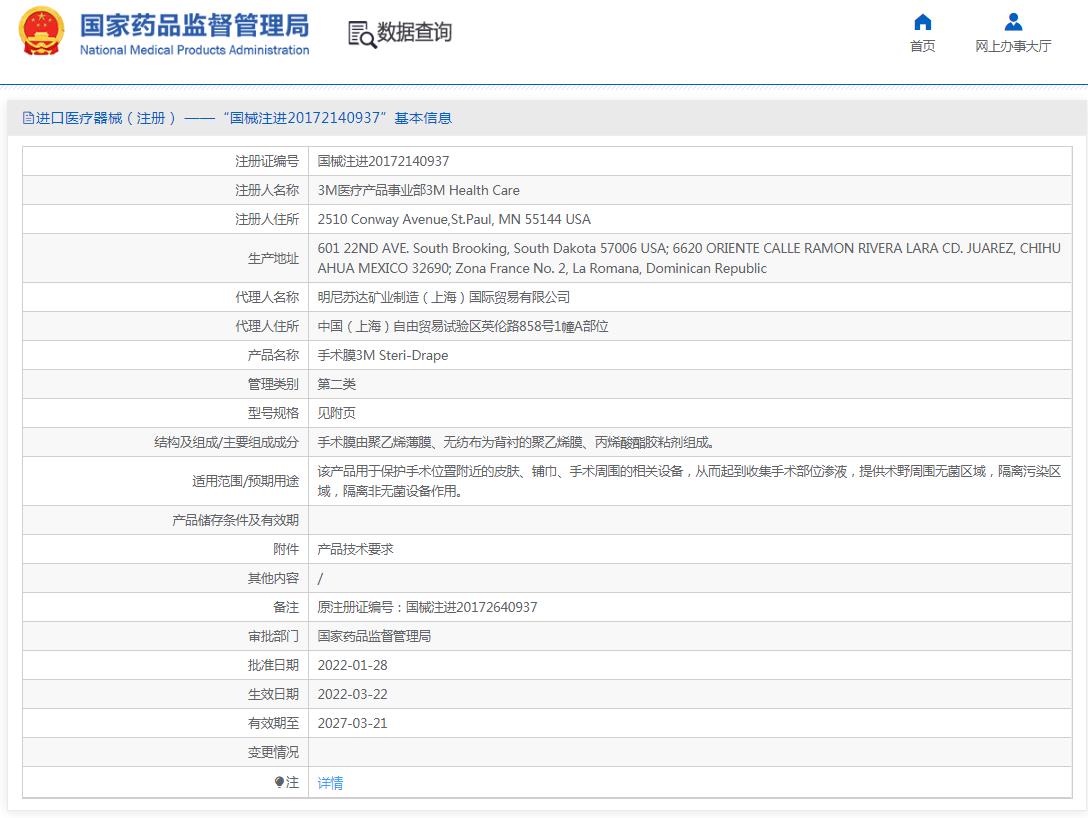Click approval department value 国家药品监督管理局
The width and height of the screenshot is (1088, 818).
pos(374,637)
